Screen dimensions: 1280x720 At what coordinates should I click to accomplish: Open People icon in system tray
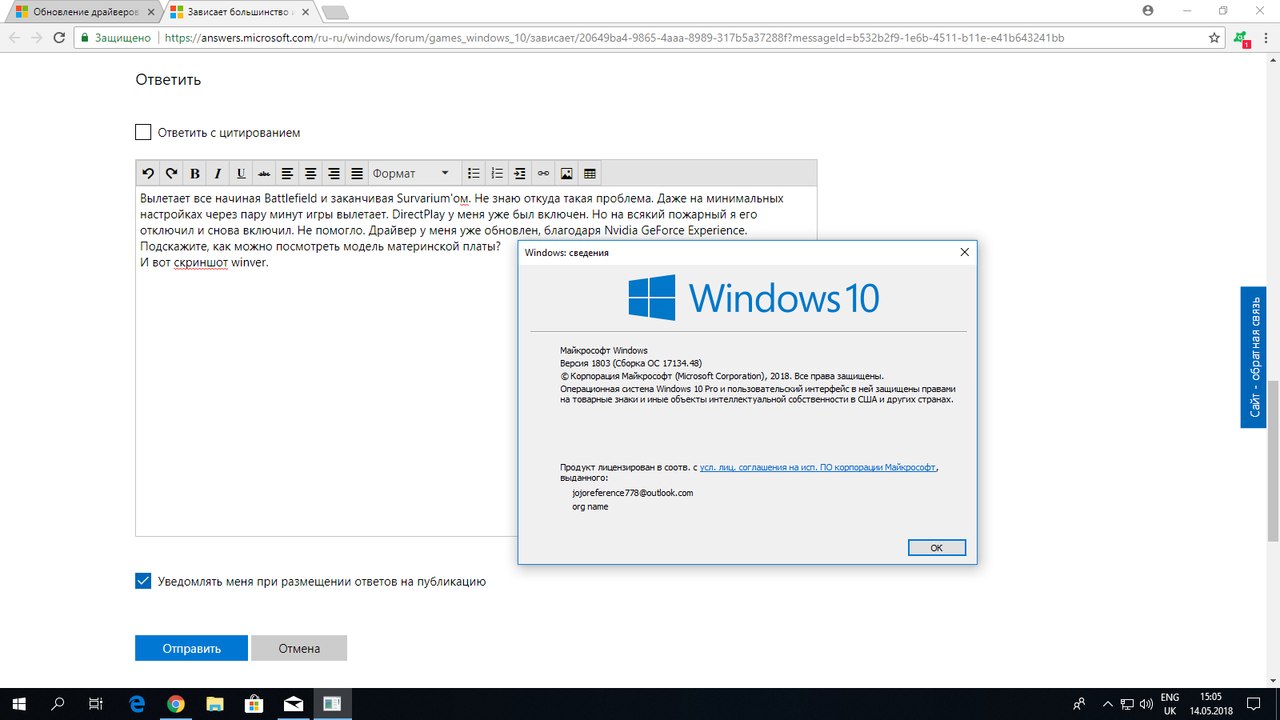(1079, 704)
